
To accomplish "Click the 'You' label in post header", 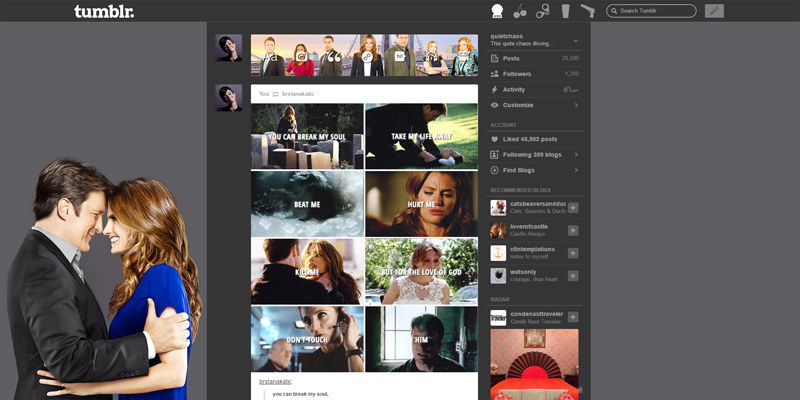I will (x=264, y=94).
